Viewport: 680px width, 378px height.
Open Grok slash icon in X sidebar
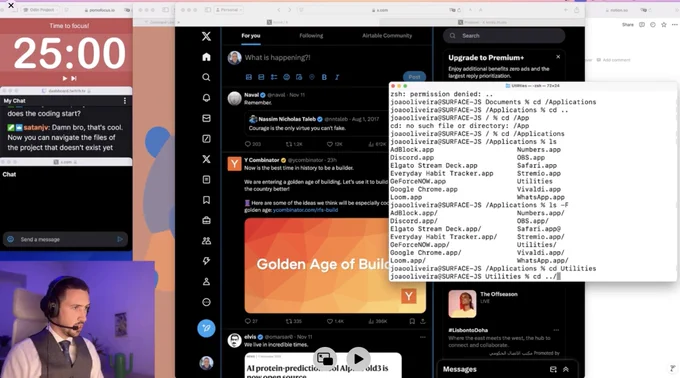click(x=206, y=139)
